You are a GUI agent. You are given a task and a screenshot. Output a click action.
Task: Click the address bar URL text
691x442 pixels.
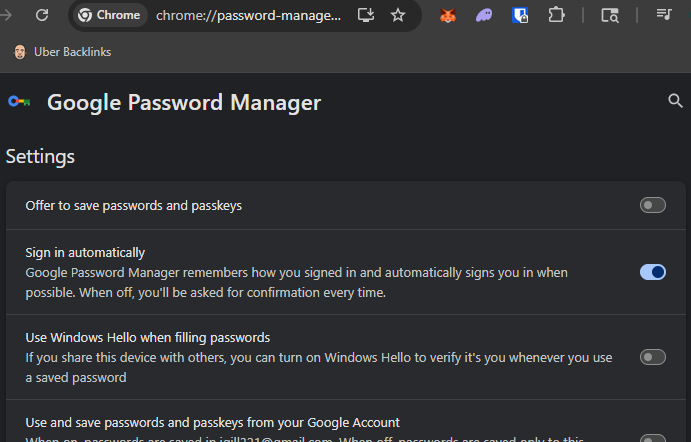point(248,15)
